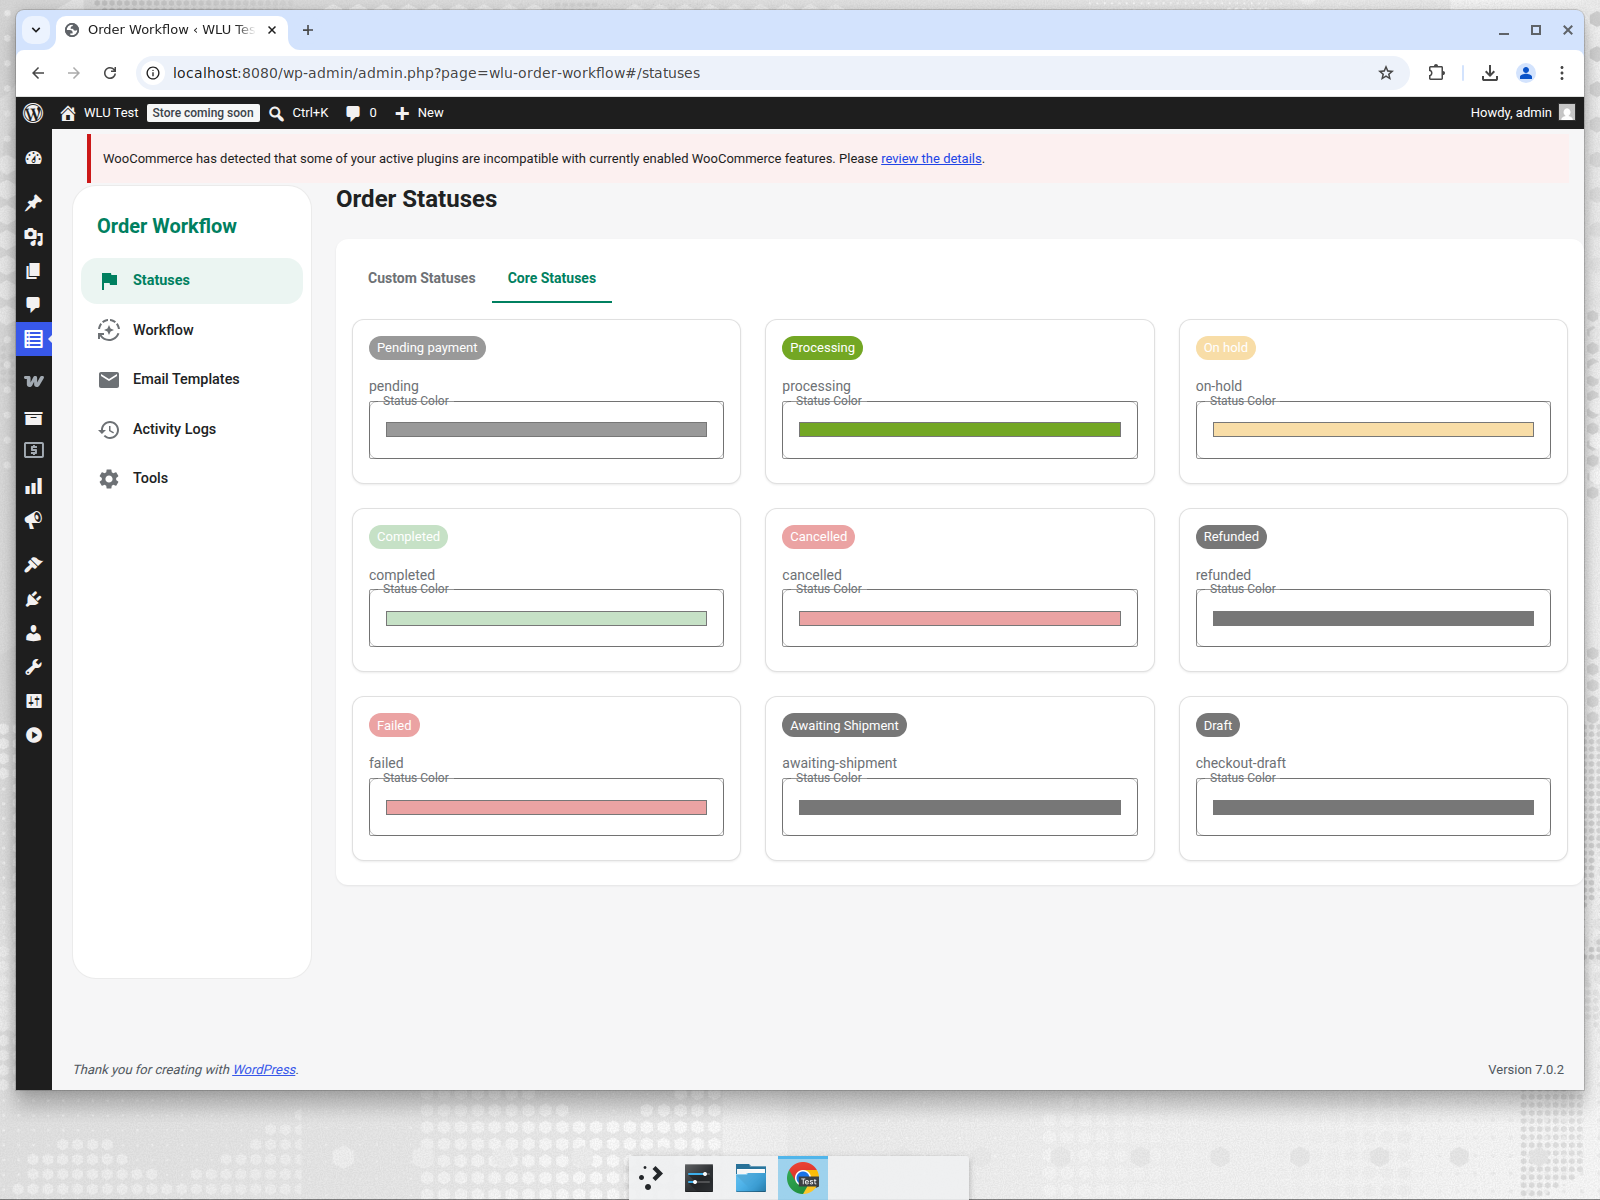This screenshot has width=1600, height=1200.
Task: Open Workflow in the Order Workflow menu
Action: (x=192, y=330)
